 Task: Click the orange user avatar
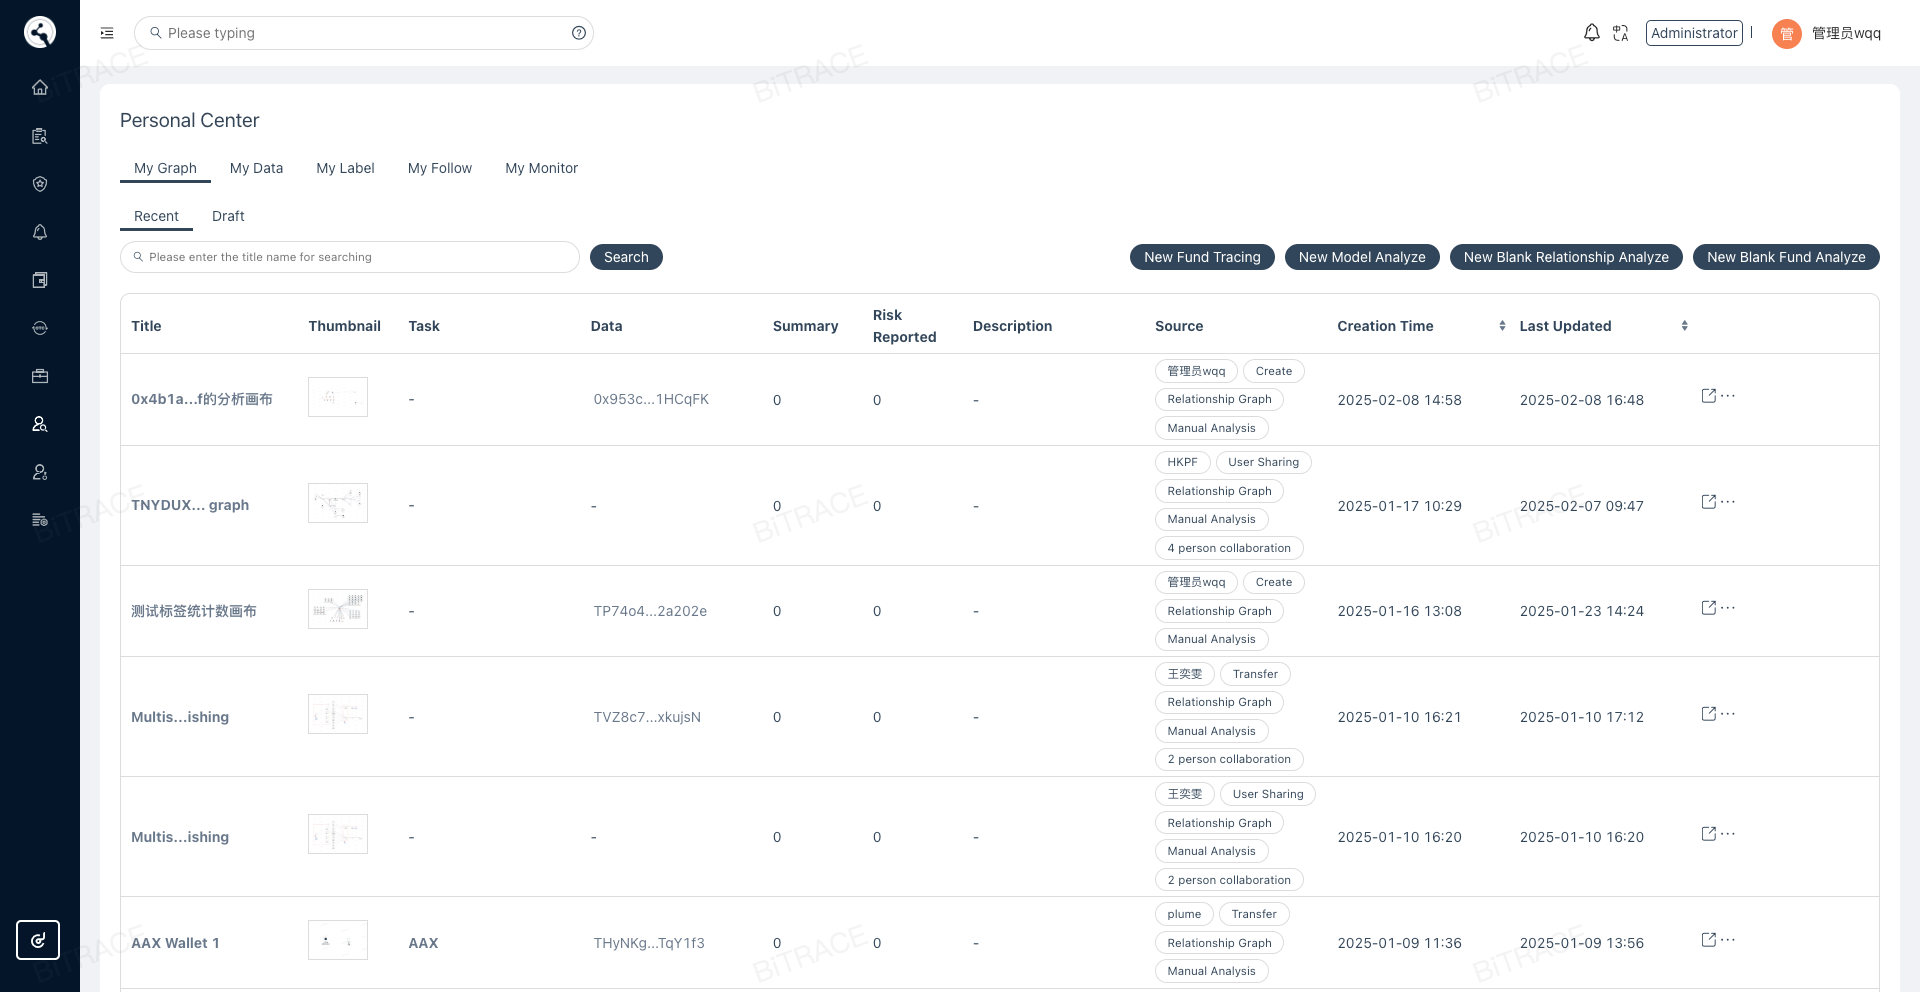click(x=1787, y=34)
